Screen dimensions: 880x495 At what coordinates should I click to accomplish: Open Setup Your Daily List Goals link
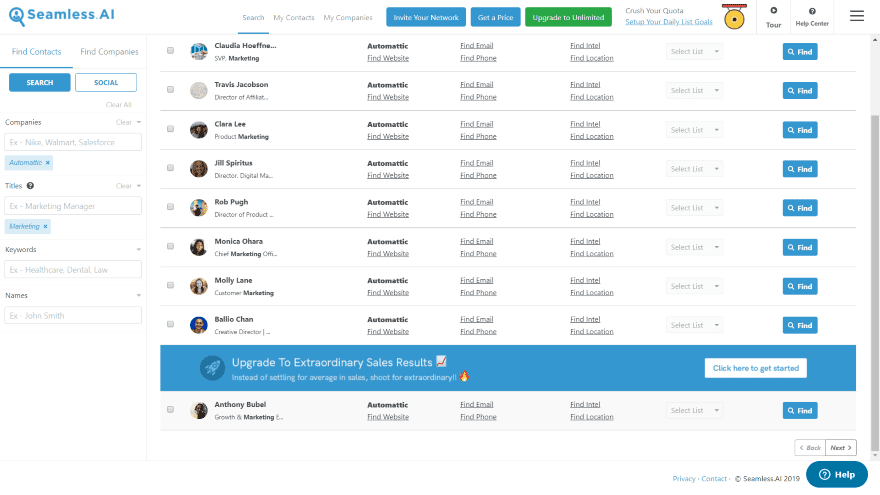click(669, 22)
